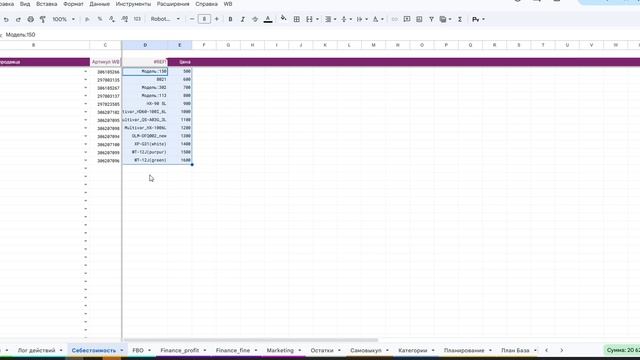This screenshot has width=640, height=360.
Task: Open the Формат menu
Action: tap(73, 4)
